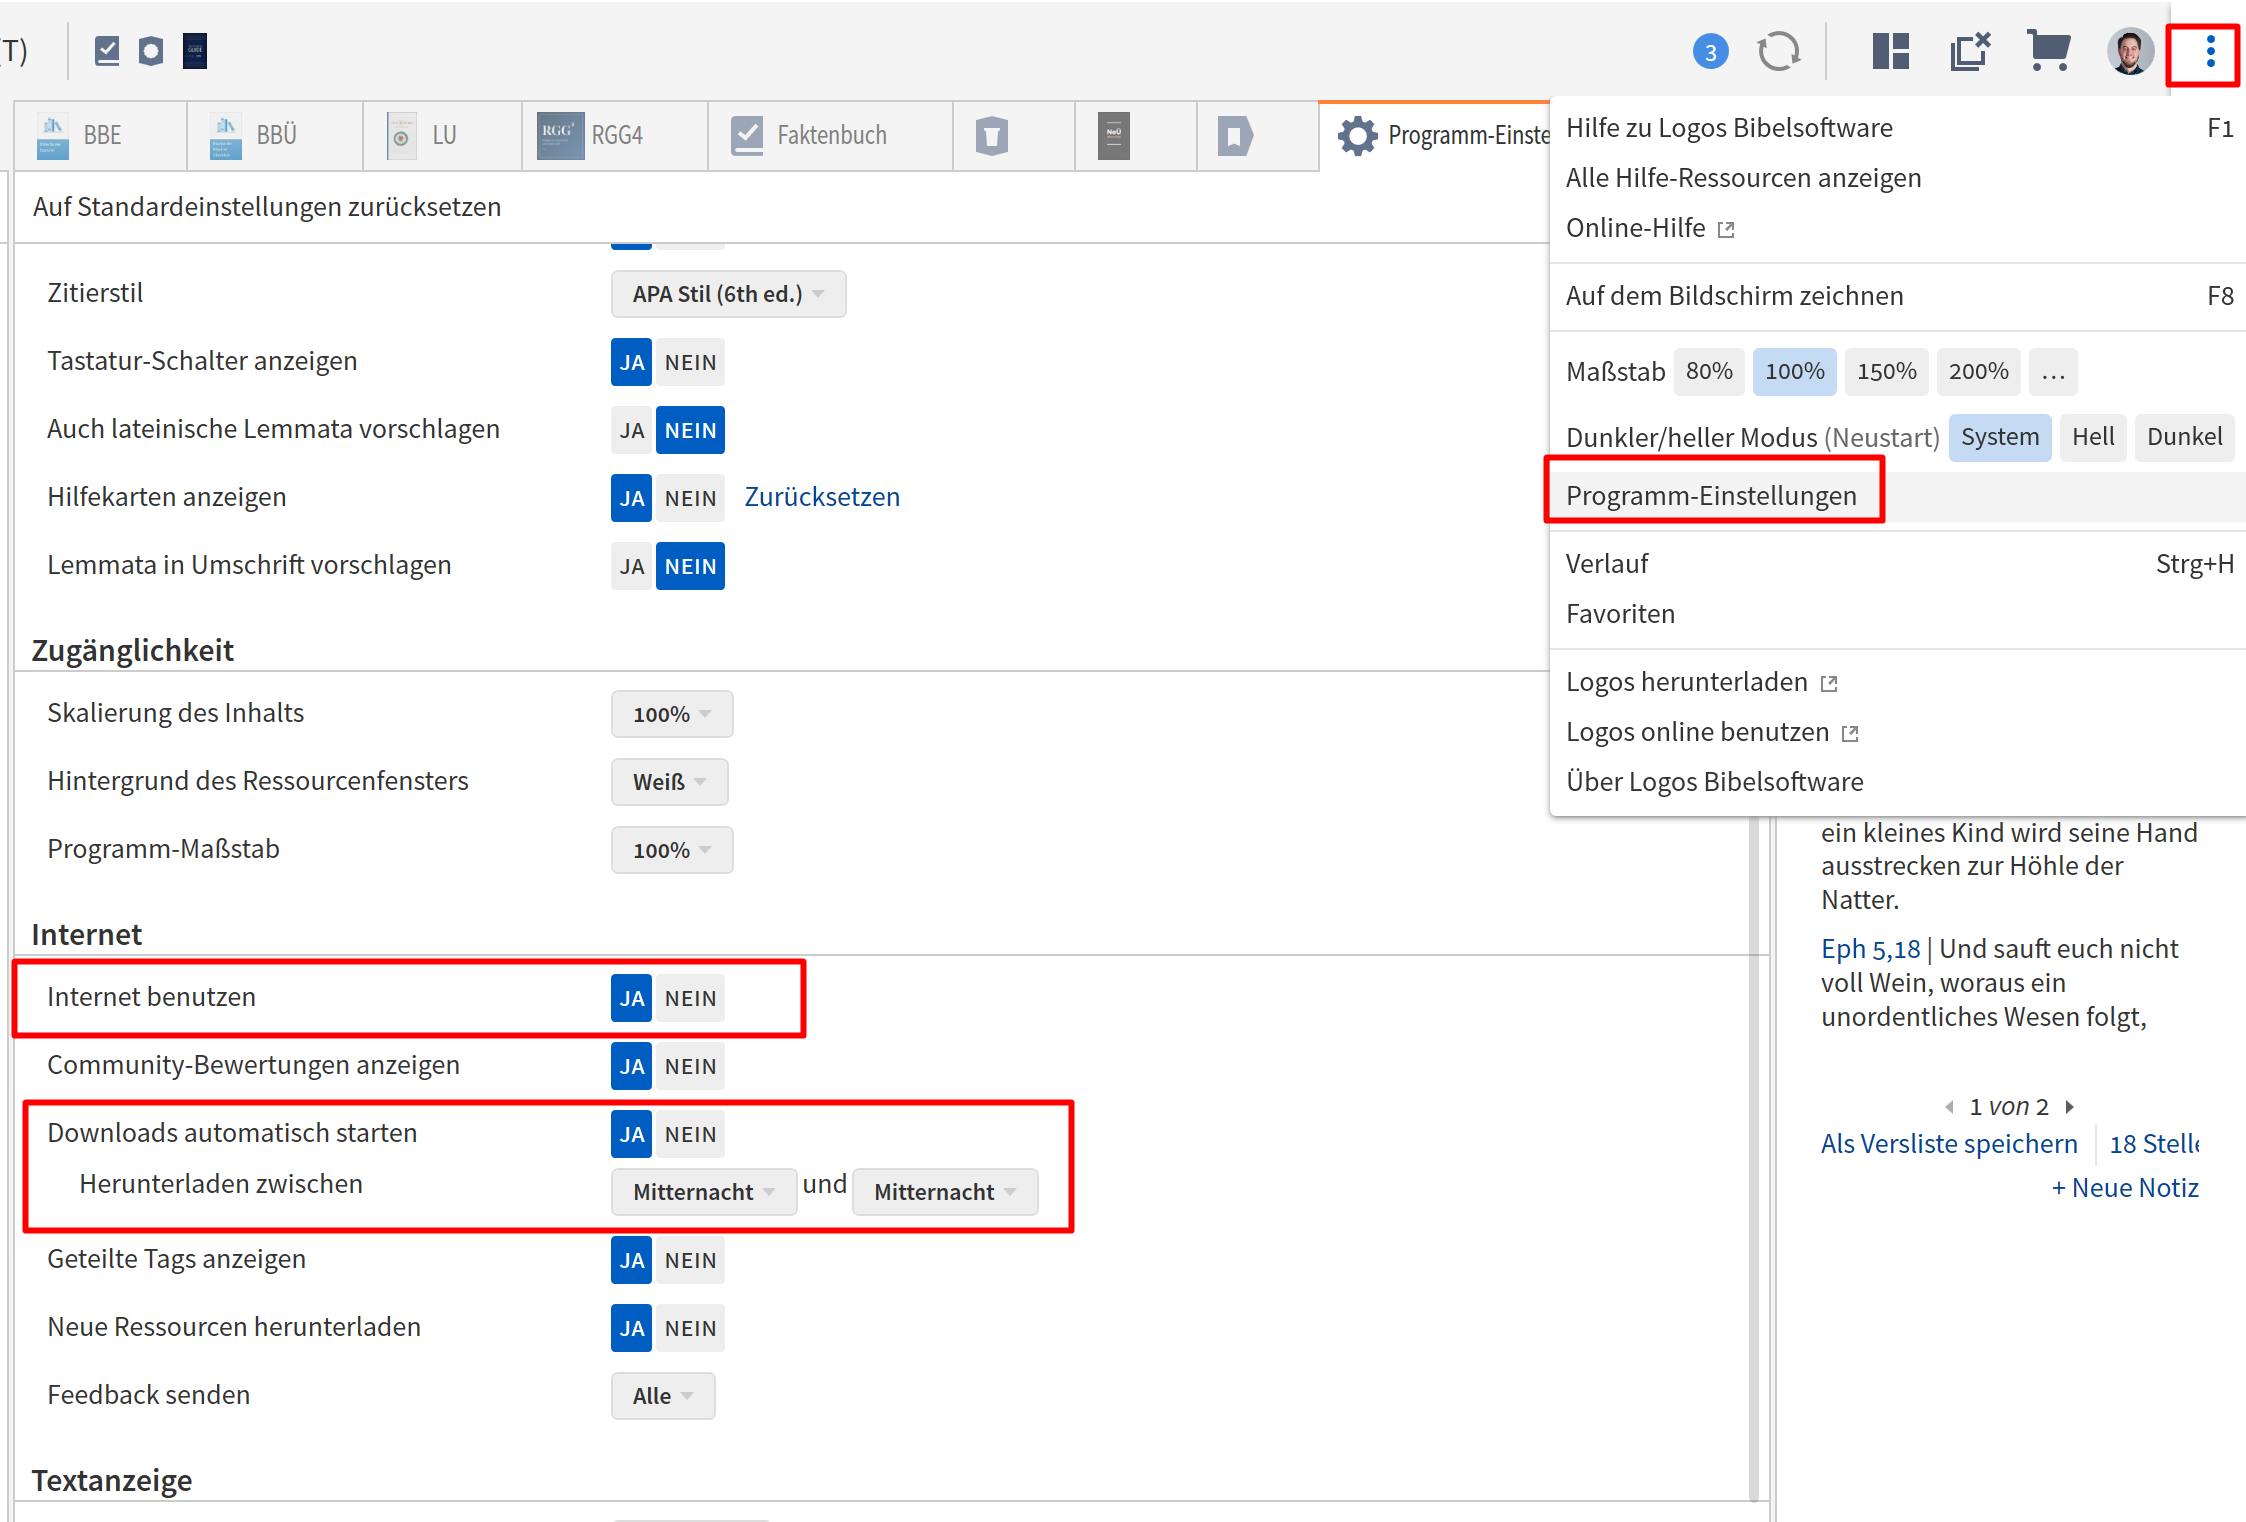The width and height of the screenshot is (2246, 1522).
Task: Set Hilfekarten anzeigen to NEIN
Action: [x=690, y=498]
